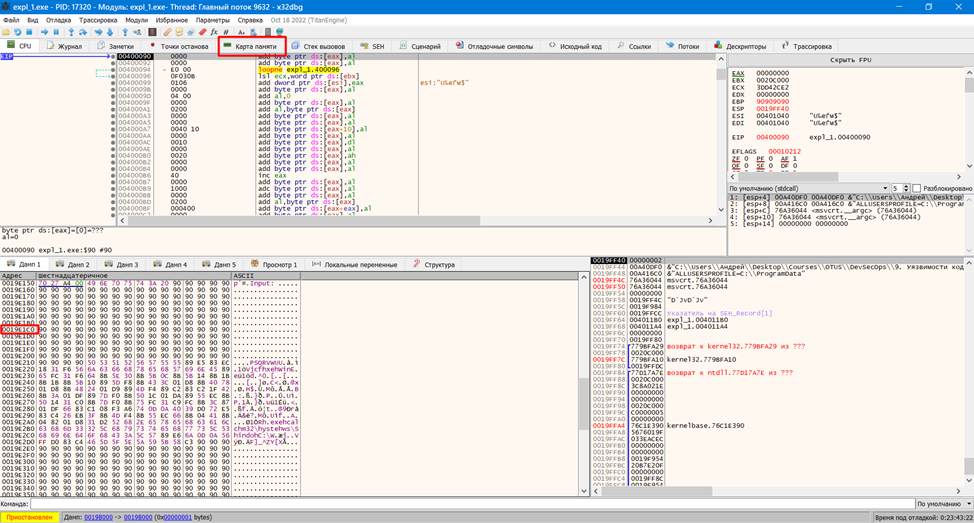974x523 pixels.
Task: Click the comments # toolbar icon
Action: (226, 32)
